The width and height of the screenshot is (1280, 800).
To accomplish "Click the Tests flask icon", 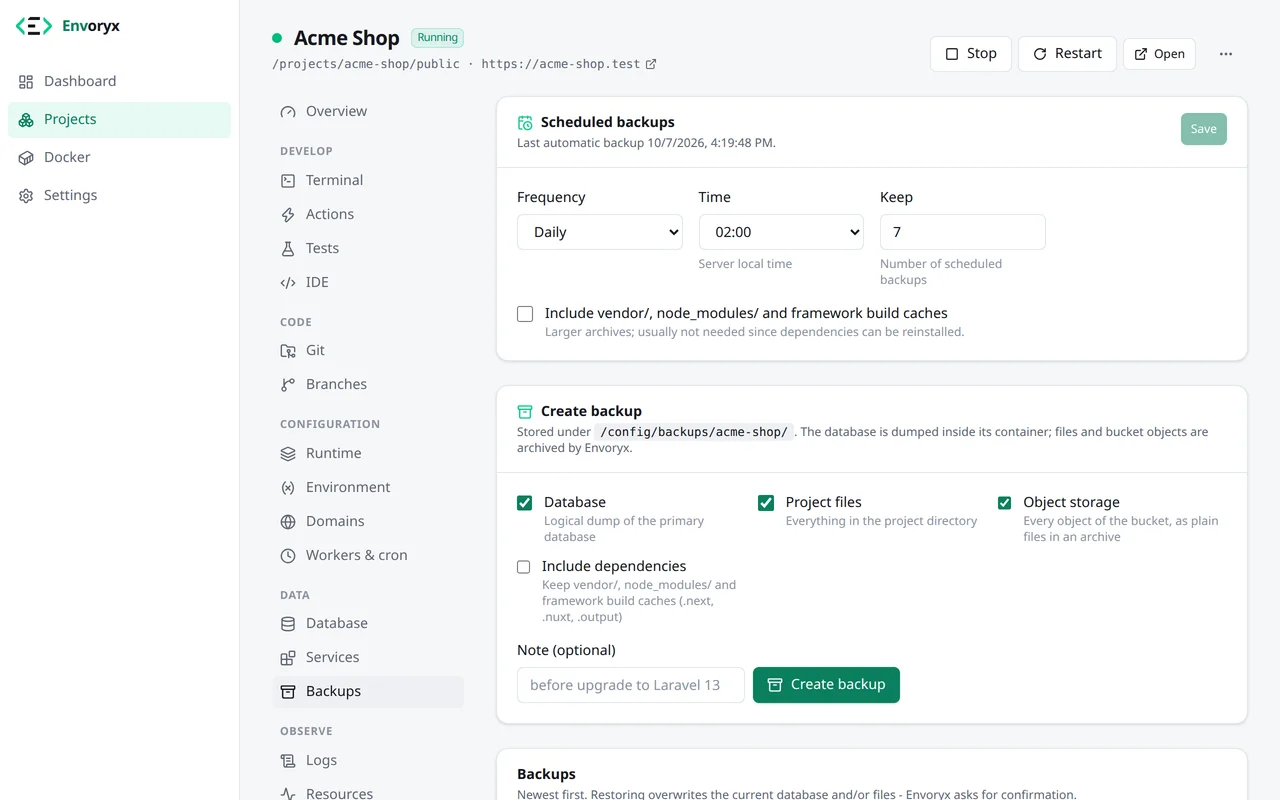I will (288, 248).
